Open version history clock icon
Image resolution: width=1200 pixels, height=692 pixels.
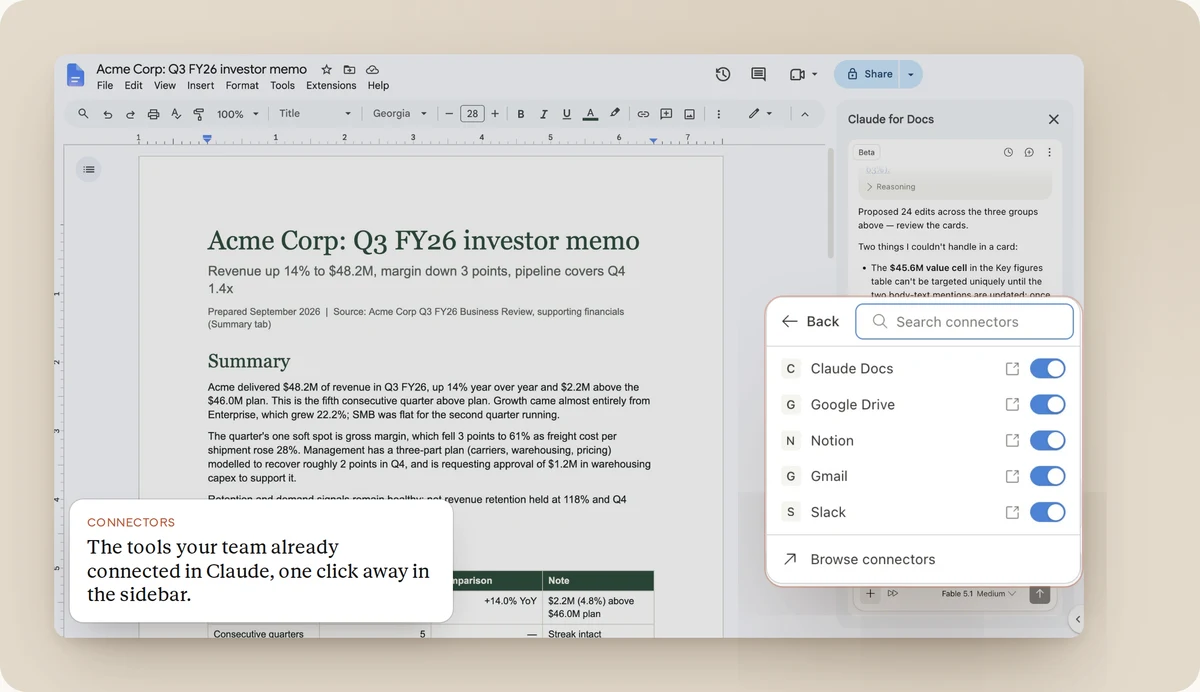point(723,74)
